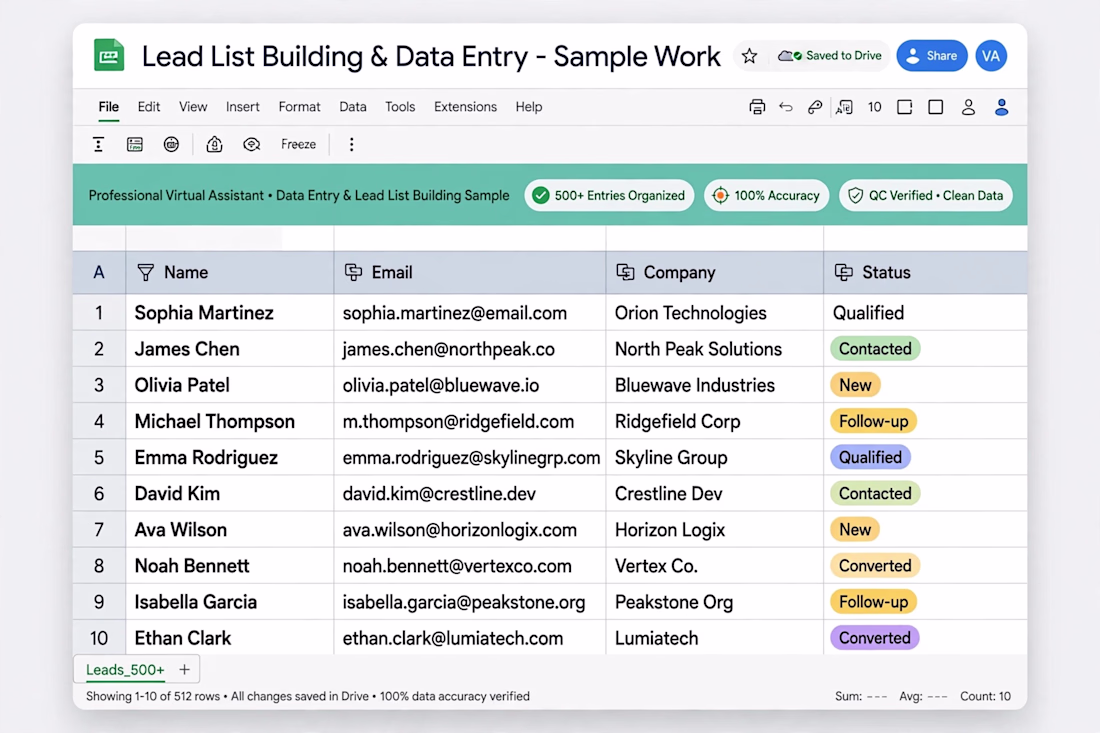Click the icon in the Email column header
This screenshot has width=1100, height=733.
coord(354,272)
